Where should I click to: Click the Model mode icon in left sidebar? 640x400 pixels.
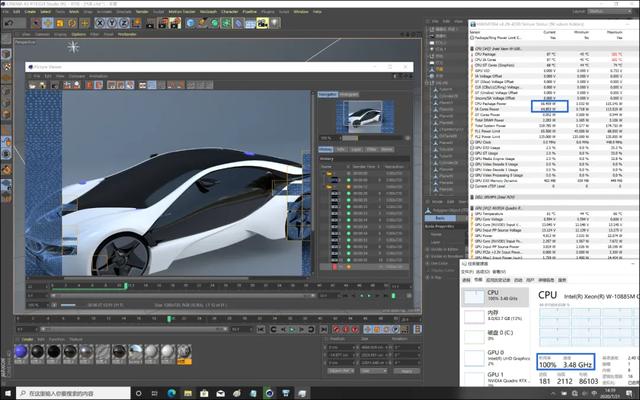(6, 54)
